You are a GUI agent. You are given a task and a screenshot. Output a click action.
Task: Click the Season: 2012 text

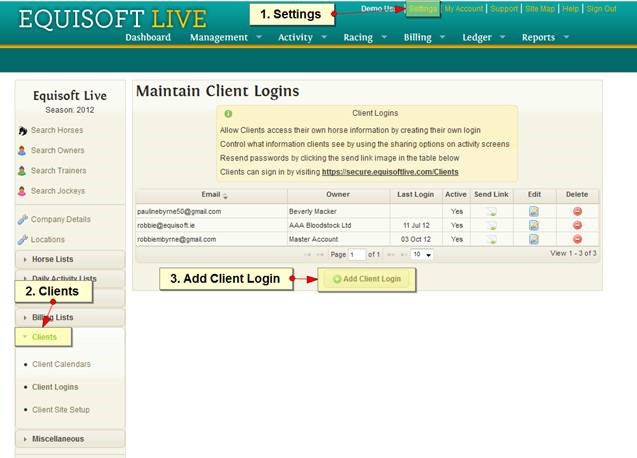70,110
